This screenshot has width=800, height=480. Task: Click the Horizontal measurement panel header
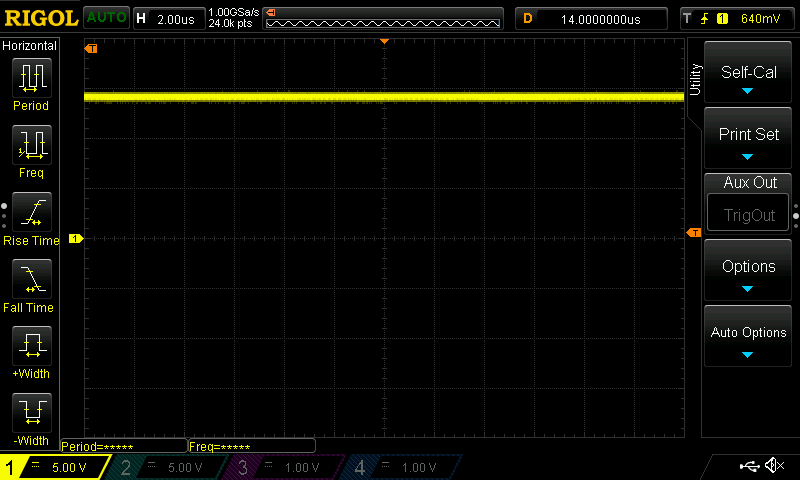30,45
